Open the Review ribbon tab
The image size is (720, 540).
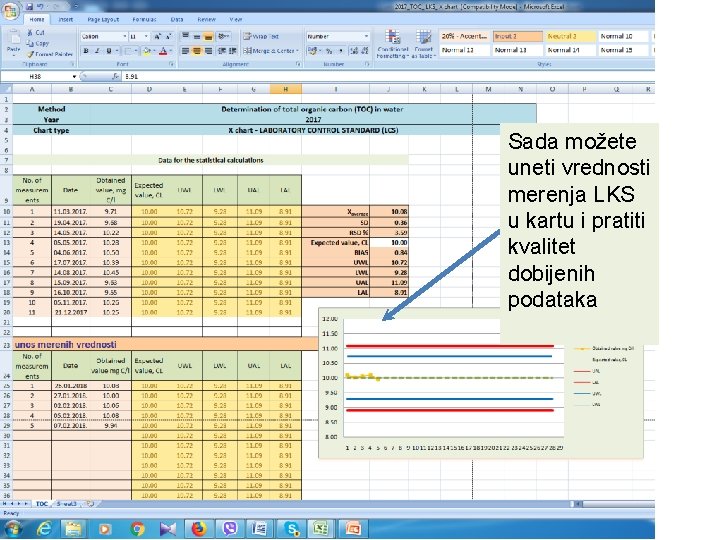206,20
